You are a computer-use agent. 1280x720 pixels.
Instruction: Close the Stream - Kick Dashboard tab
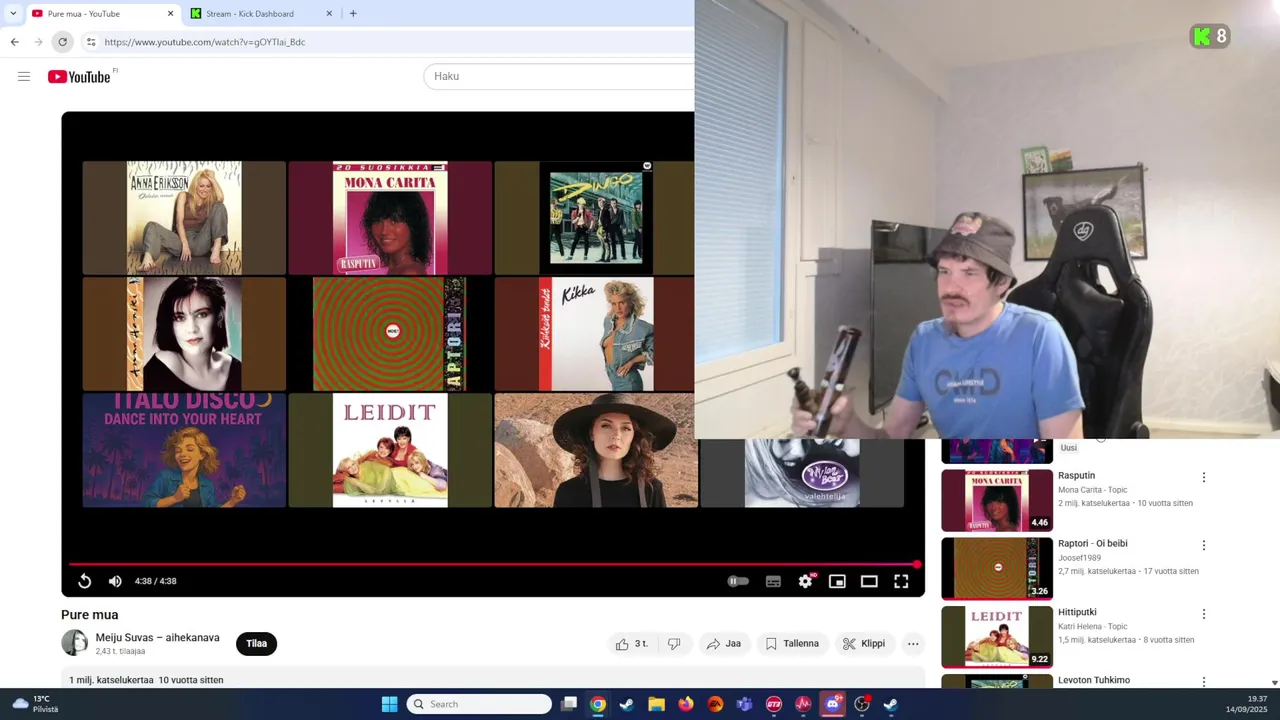coord(329,14)
